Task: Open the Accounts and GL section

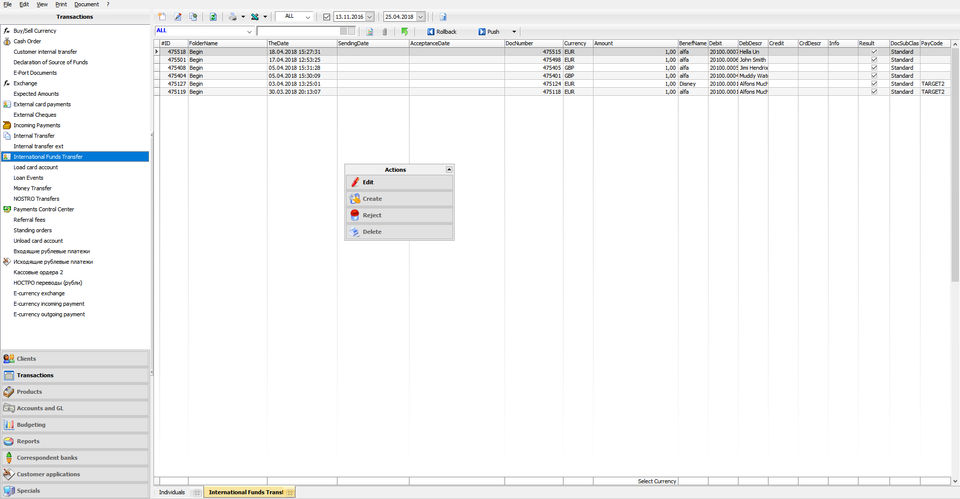Action: (x=75, y=408)
